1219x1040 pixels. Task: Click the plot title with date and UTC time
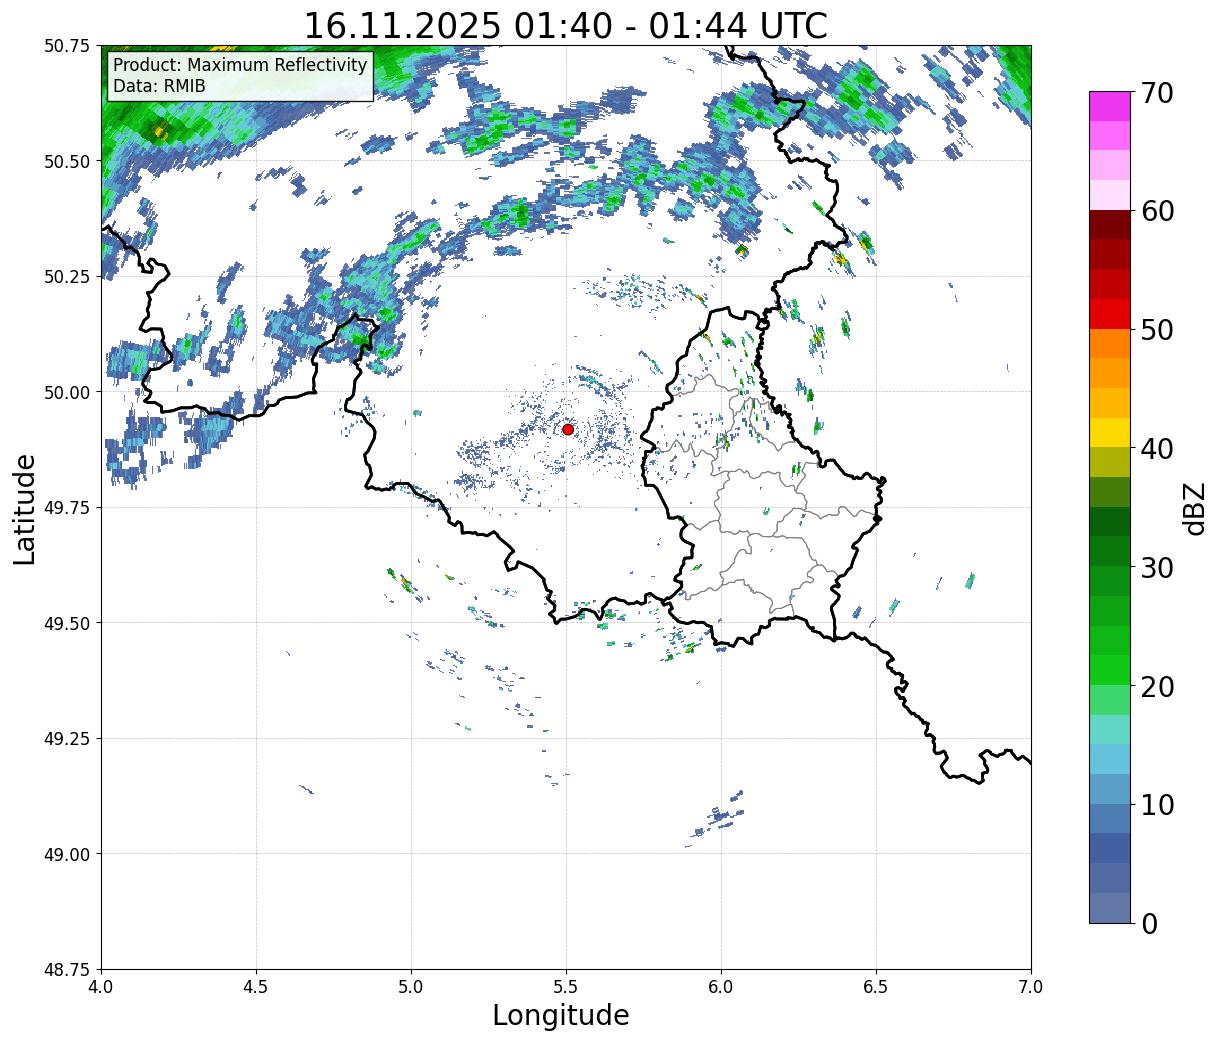click(566, 25)
